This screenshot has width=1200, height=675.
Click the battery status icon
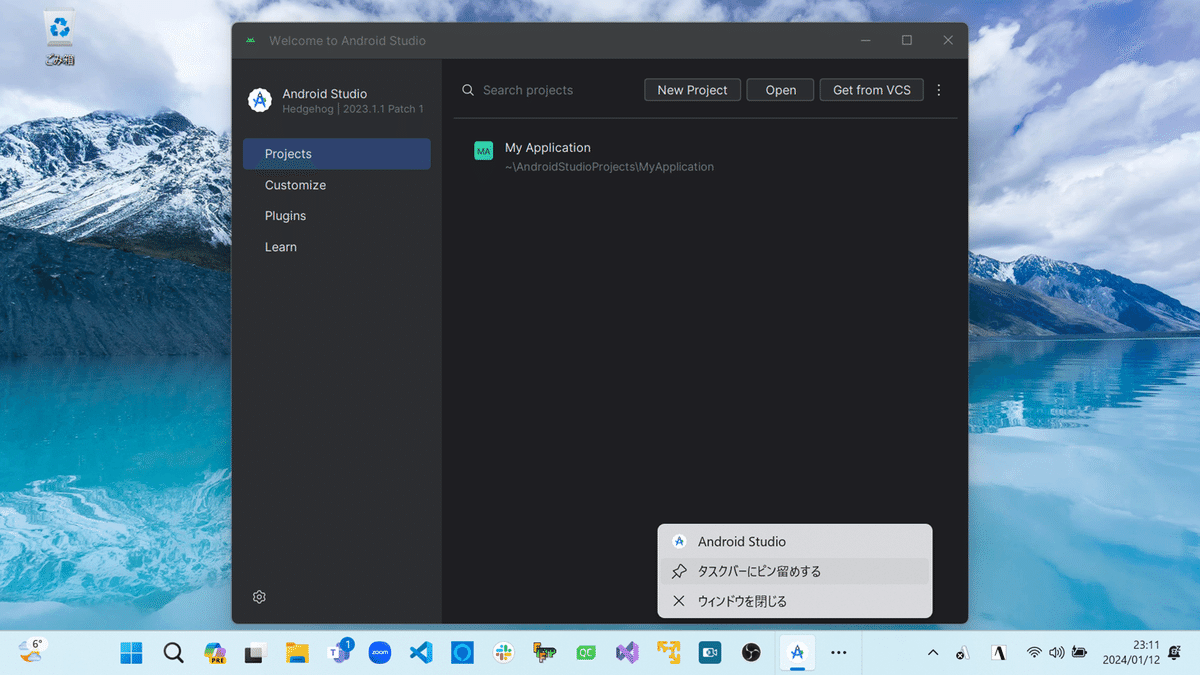[1080, 653]
